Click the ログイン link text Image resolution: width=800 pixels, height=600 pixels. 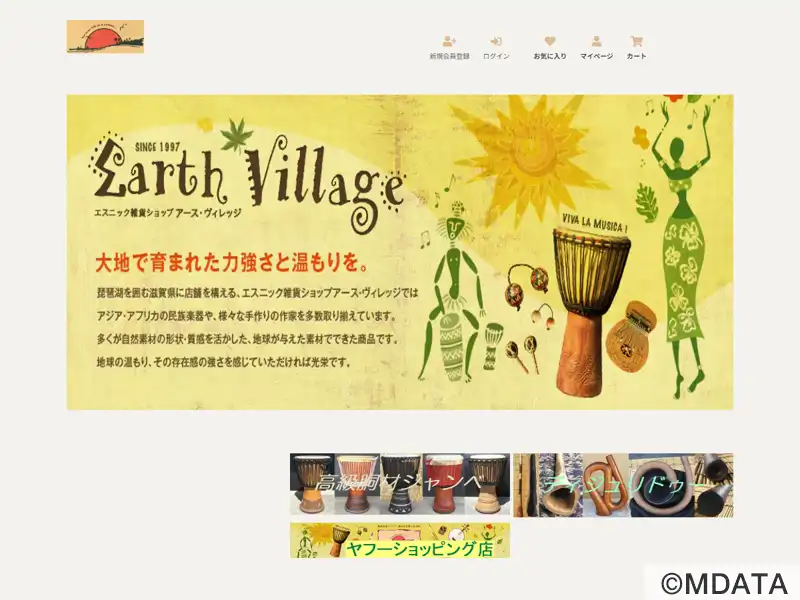[496, 56]
